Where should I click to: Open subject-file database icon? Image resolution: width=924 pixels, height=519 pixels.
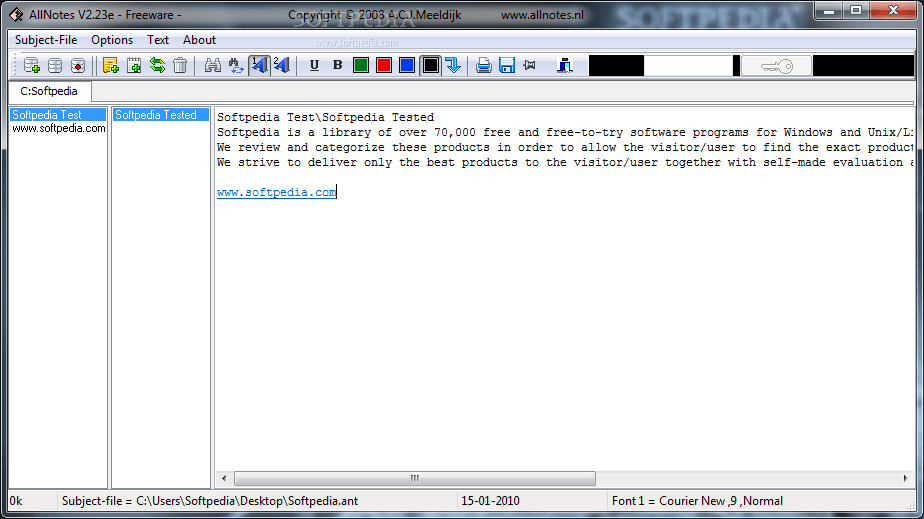pos(55,65)
